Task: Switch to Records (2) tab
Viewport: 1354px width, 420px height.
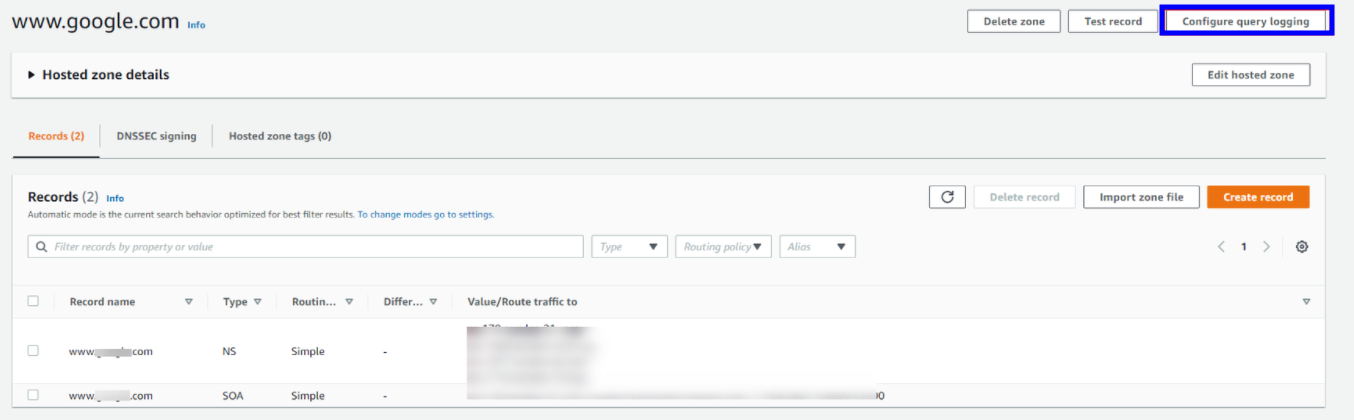Action: (56, 136)
